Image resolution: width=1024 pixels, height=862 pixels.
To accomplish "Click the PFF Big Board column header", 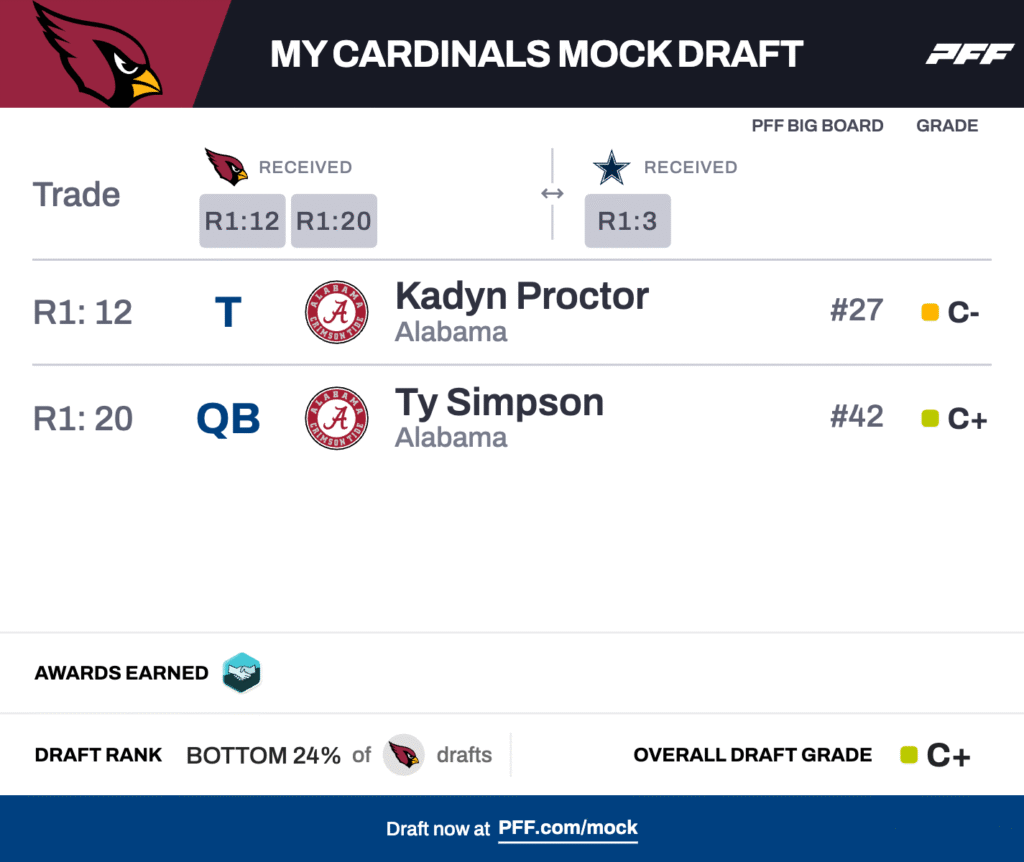I will (817, 126).
